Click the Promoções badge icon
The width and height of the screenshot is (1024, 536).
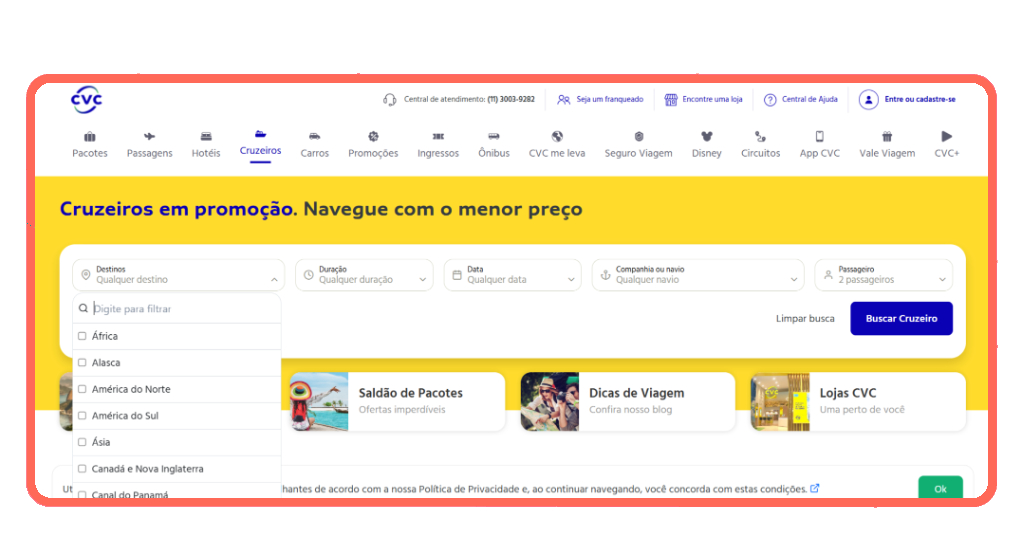373,136
